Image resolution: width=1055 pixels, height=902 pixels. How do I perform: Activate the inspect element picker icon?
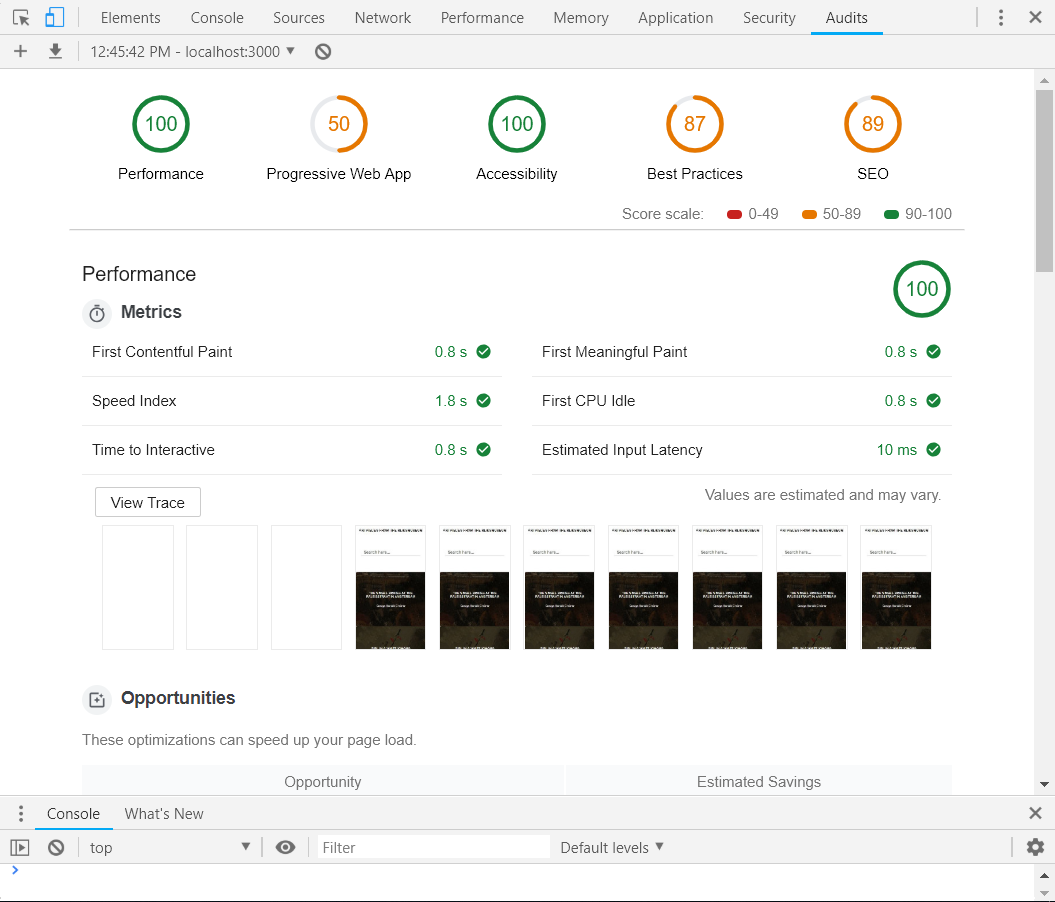[21, 17]
